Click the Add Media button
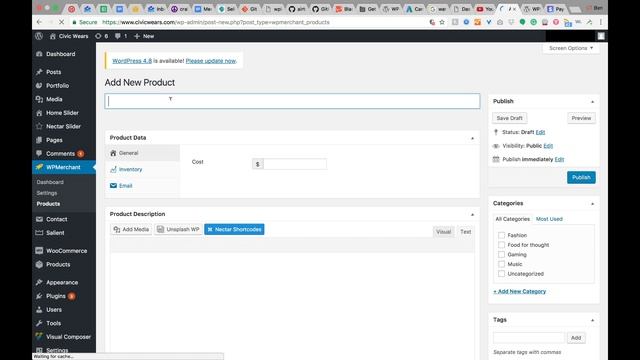The width and height of the screenshot is (640, 360). [131, 229]
